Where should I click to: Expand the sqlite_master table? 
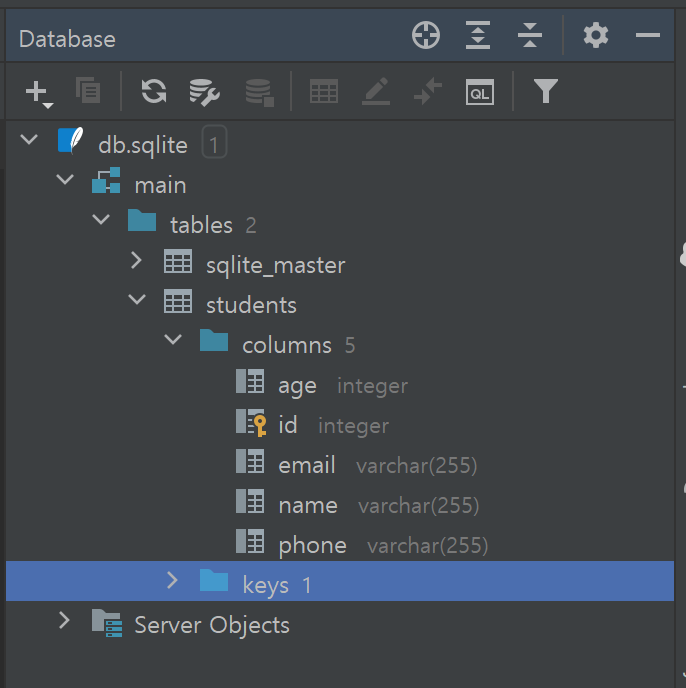coord(137,260)
